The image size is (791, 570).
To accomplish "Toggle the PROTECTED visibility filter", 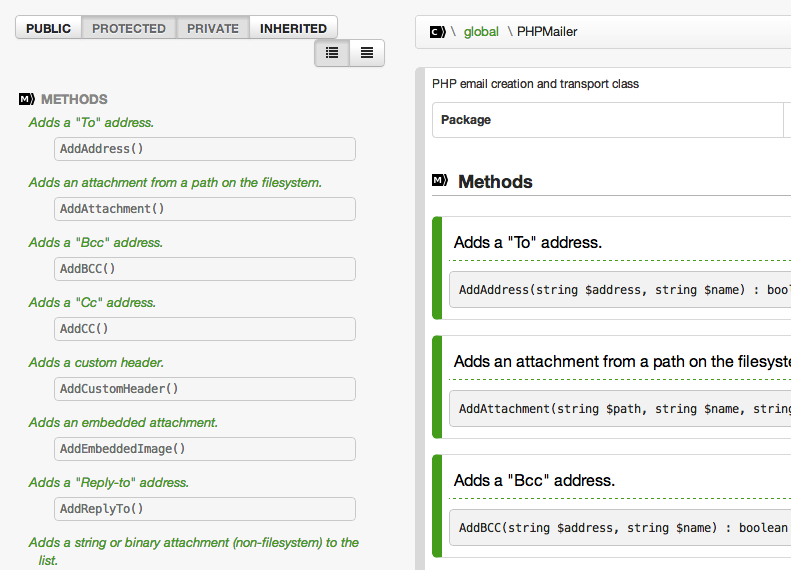I will [129, 28].
